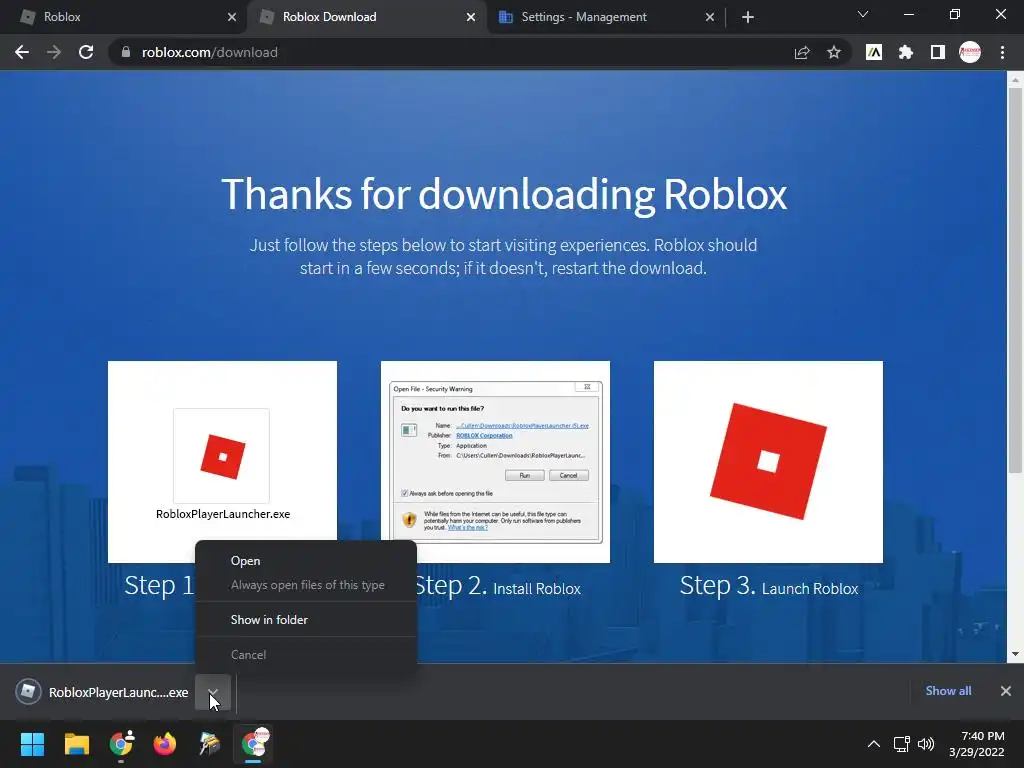Bookmark this page with the star icon
Image resolution: width=1024 pixels, height=768 pixels.
tap(834, 52)
